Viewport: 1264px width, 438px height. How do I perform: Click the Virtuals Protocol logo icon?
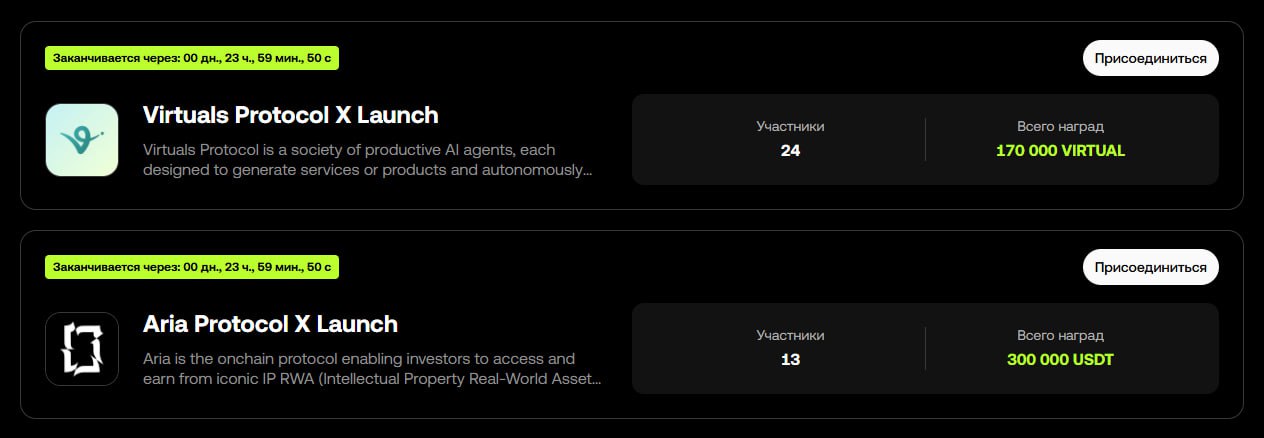click(x=82, y=140)
